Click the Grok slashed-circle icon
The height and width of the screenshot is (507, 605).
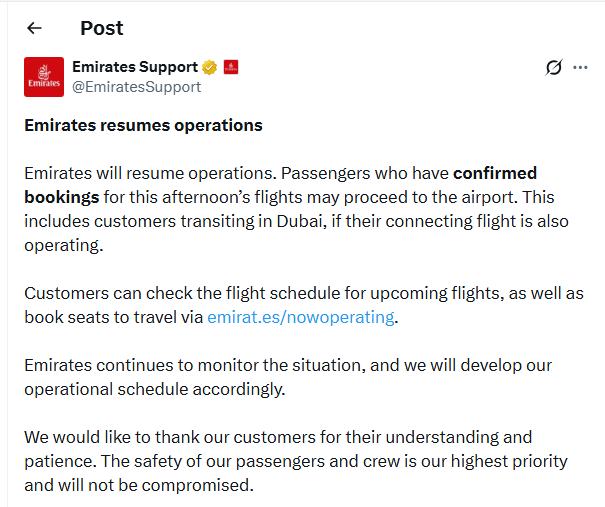click(553, 68)
